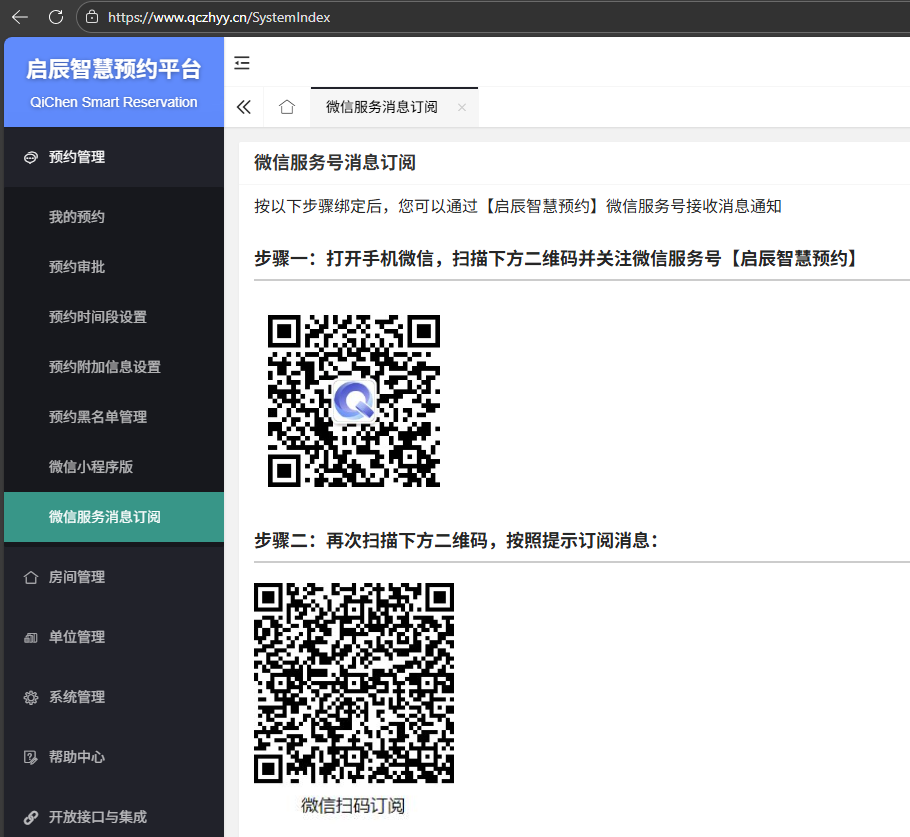Open the 开放接口与集成 menu
910x837 pixels.
point(98,817)
